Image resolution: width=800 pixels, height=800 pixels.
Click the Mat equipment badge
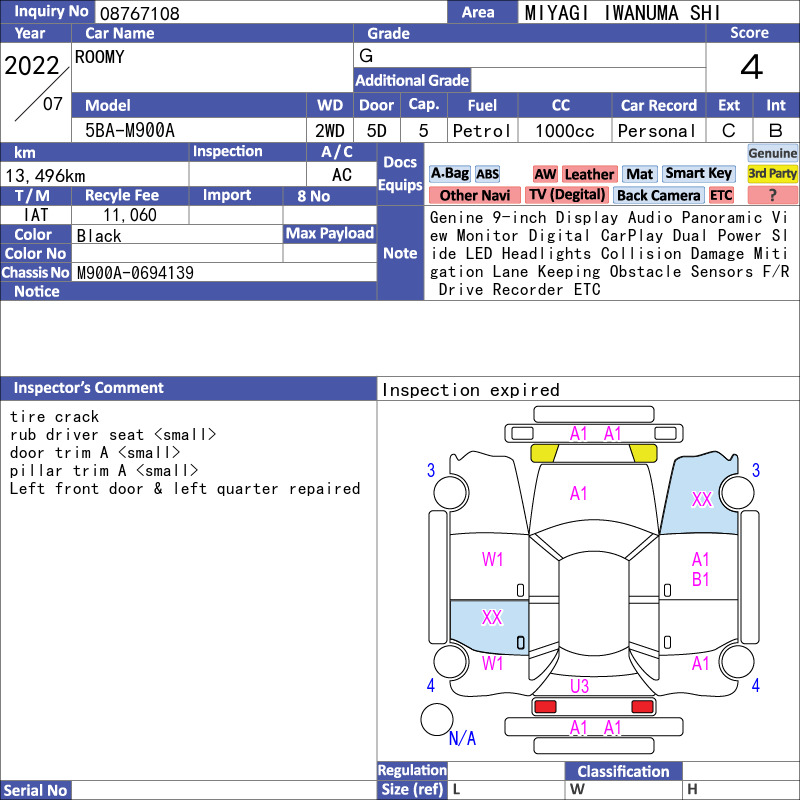(639, 174)
